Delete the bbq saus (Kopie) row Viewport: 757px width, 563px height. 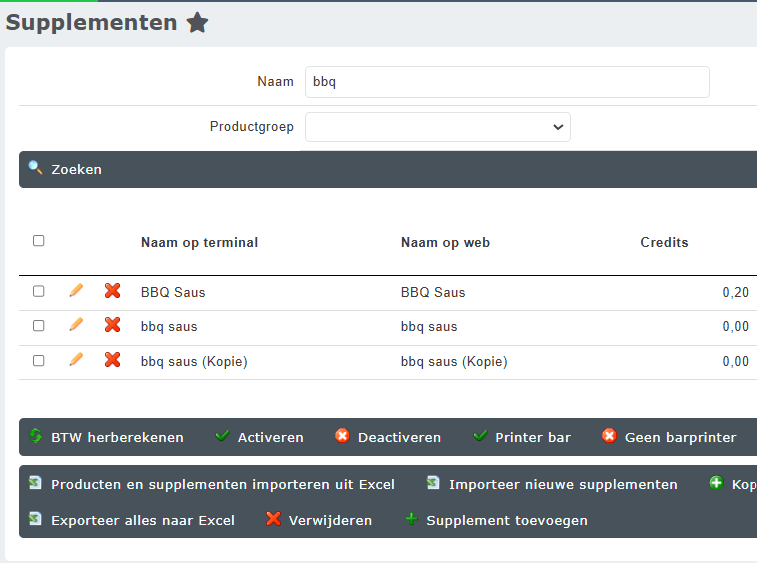click(113, 360)
